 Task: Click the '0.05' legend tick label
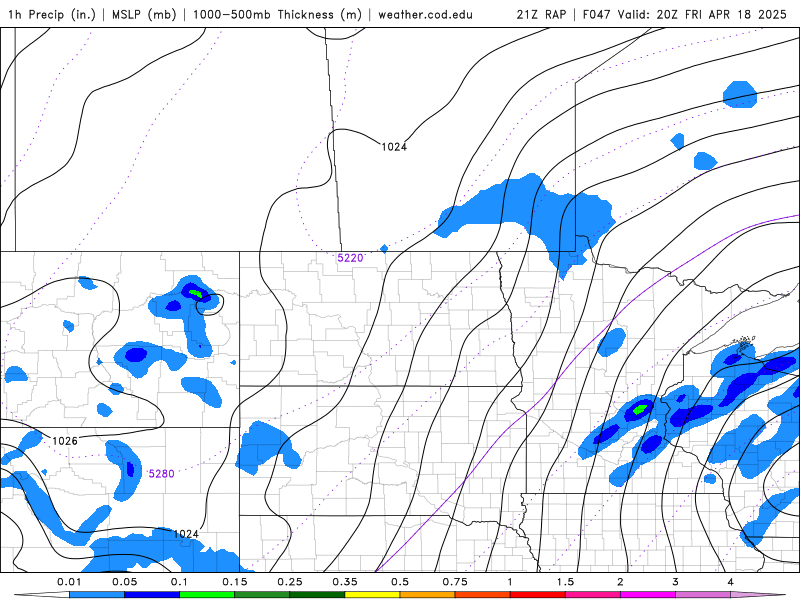coord(124,582)
